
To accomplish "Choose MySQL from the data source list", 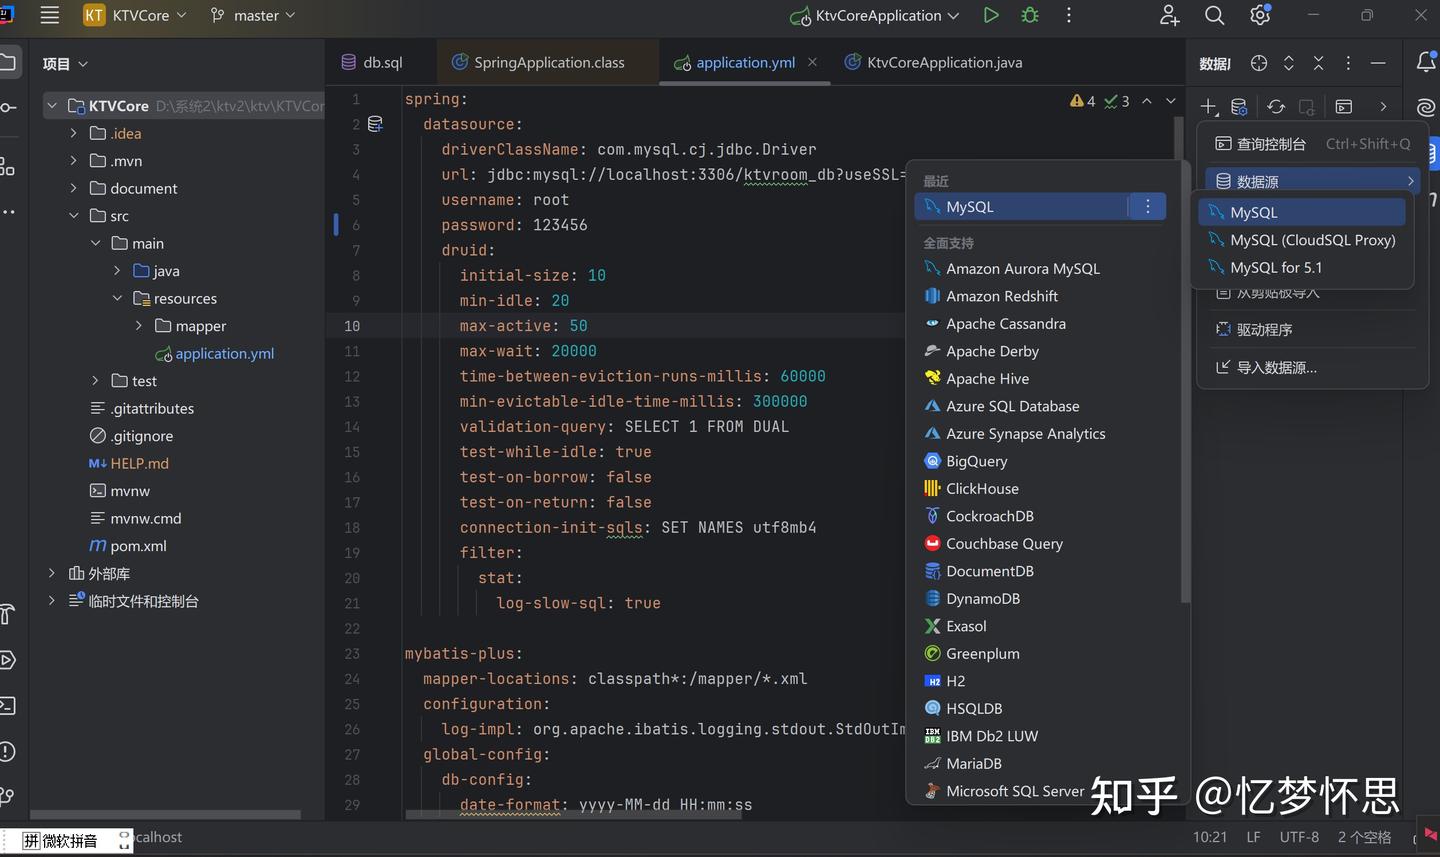I will coord(1255,212).
